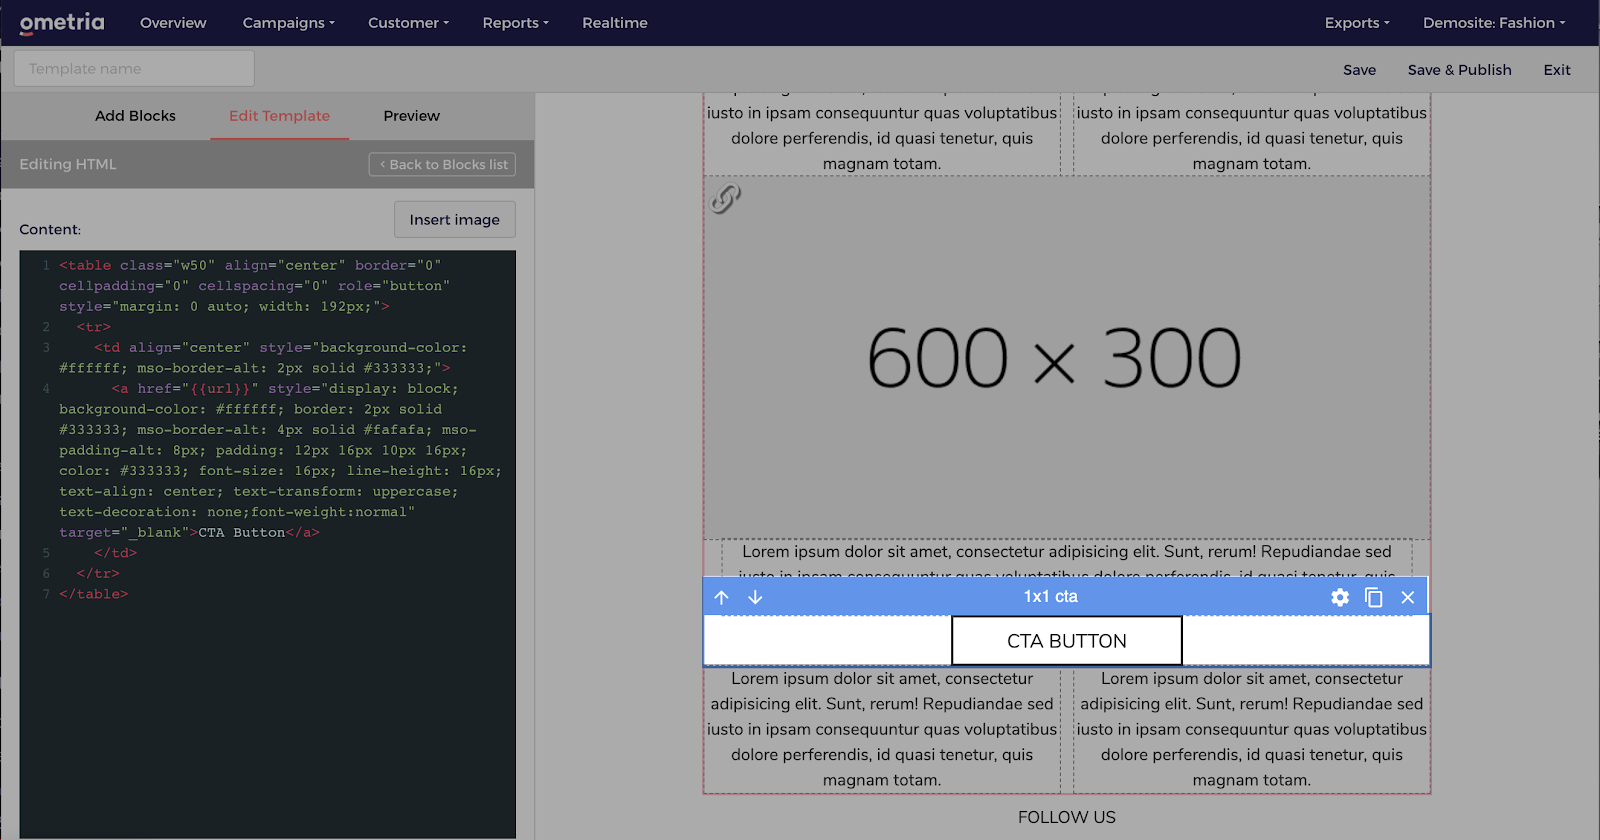Click the Editing HTML heading
The width and height of the screenshot is (1600, 840).
point(68,164)
